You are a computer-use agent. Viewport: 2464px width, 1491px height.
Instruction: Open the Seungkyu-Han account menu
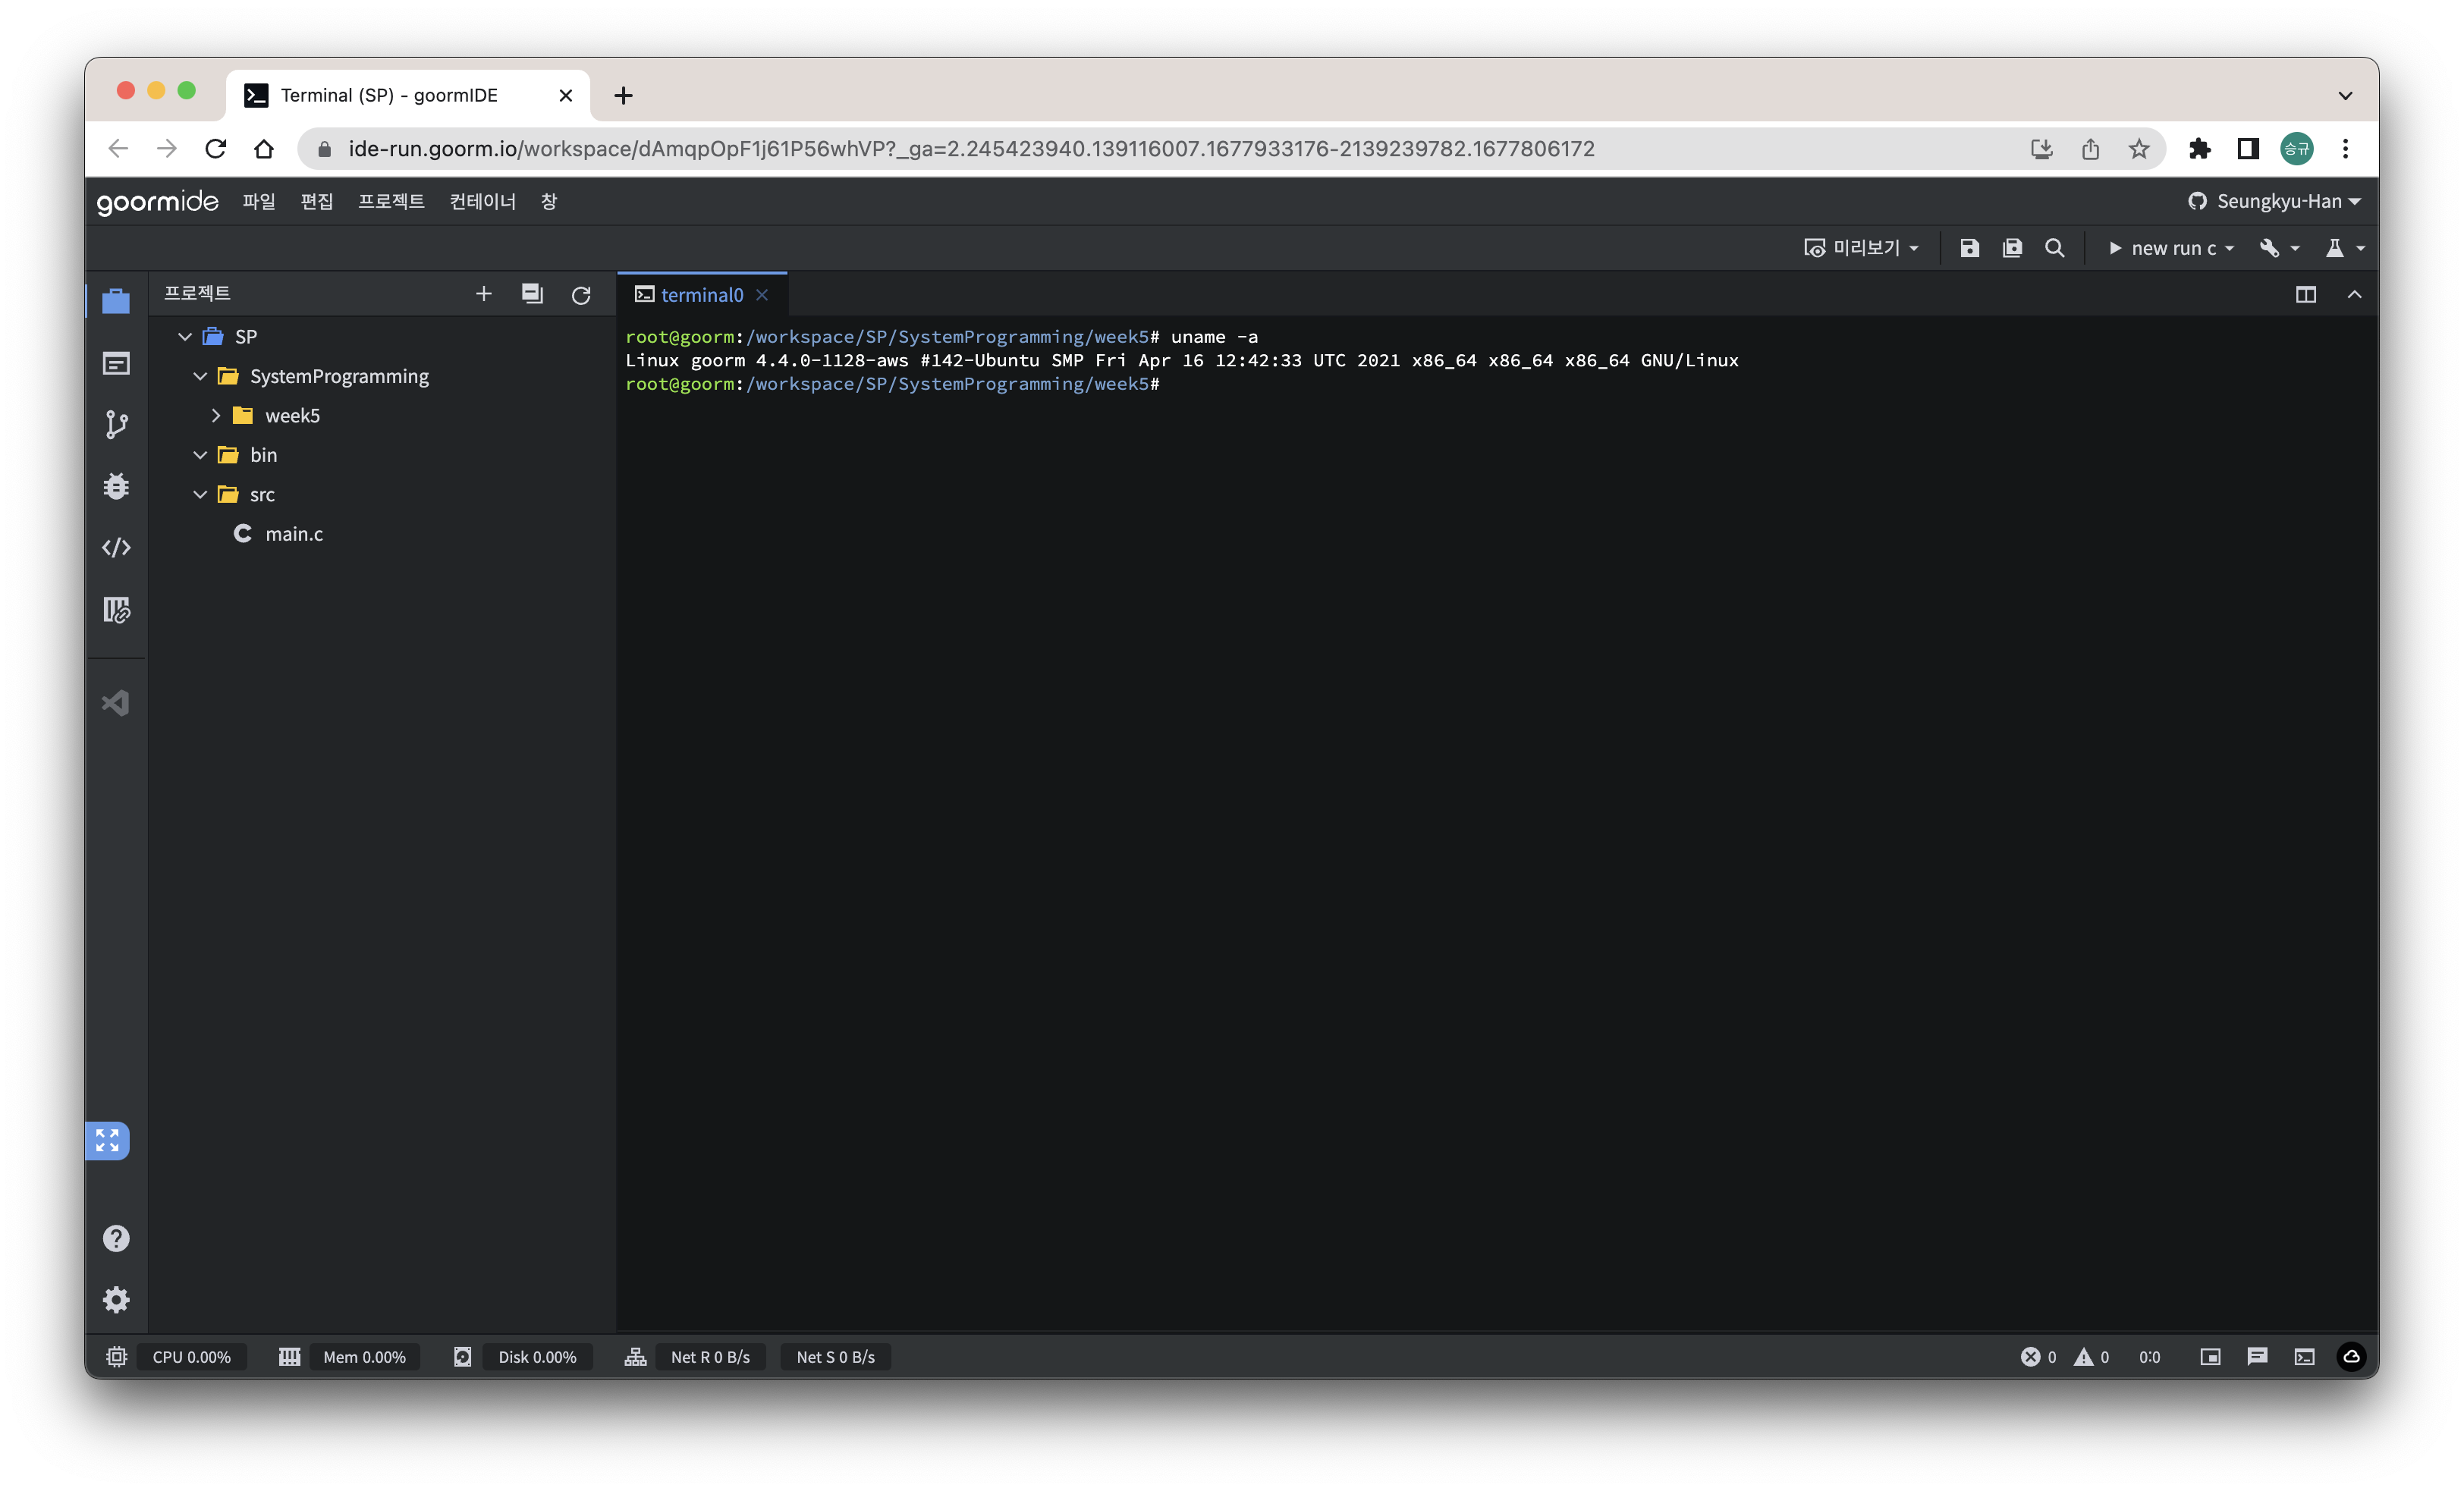(x=2274, y=201)
